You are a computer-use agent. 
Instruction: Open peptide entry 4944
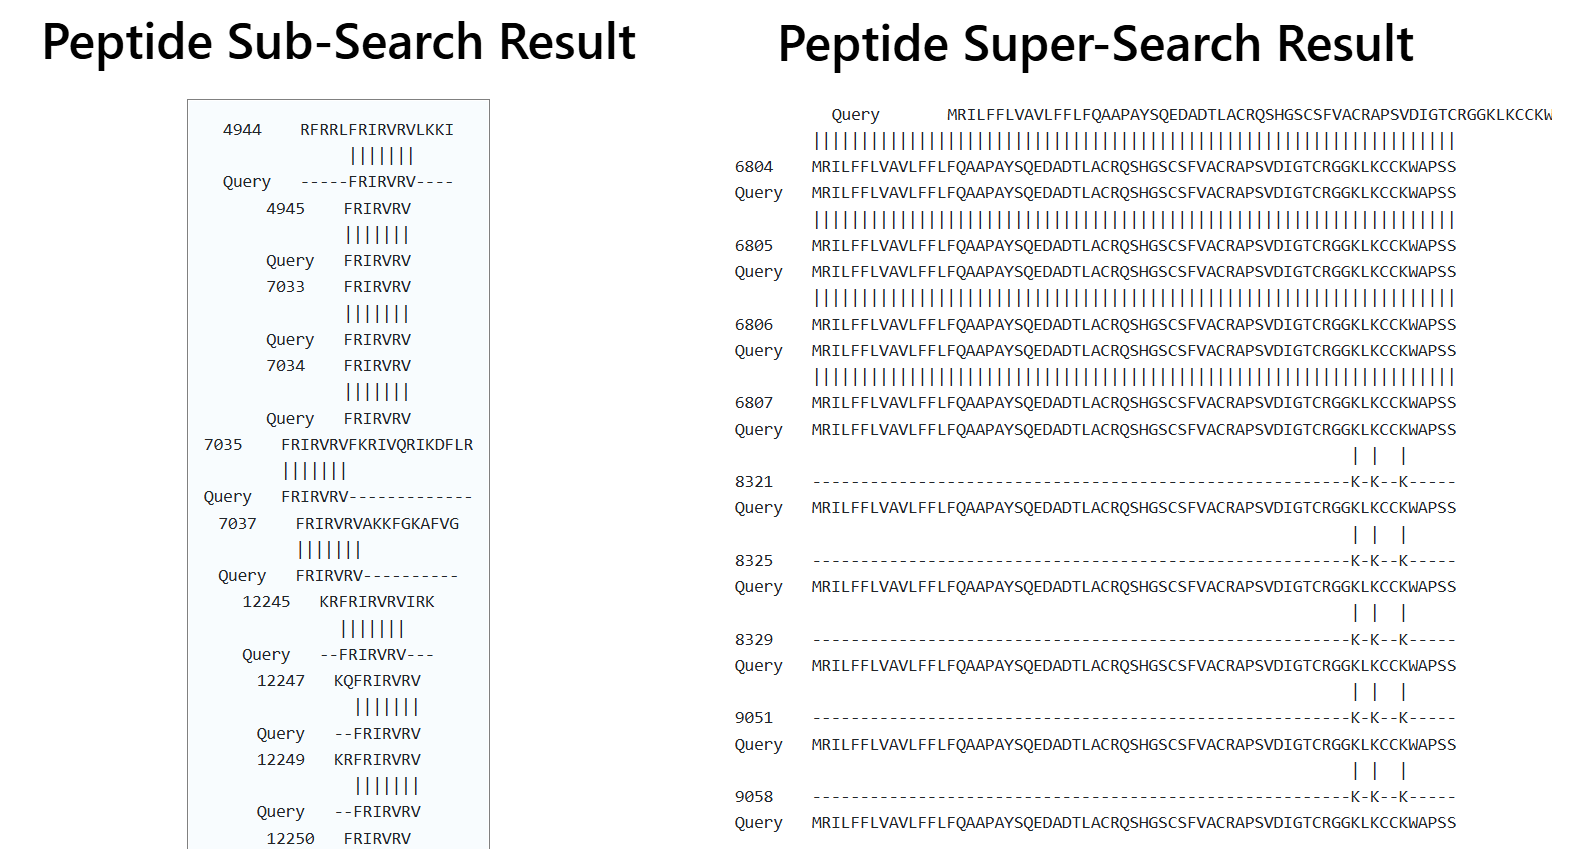[242, 130]
